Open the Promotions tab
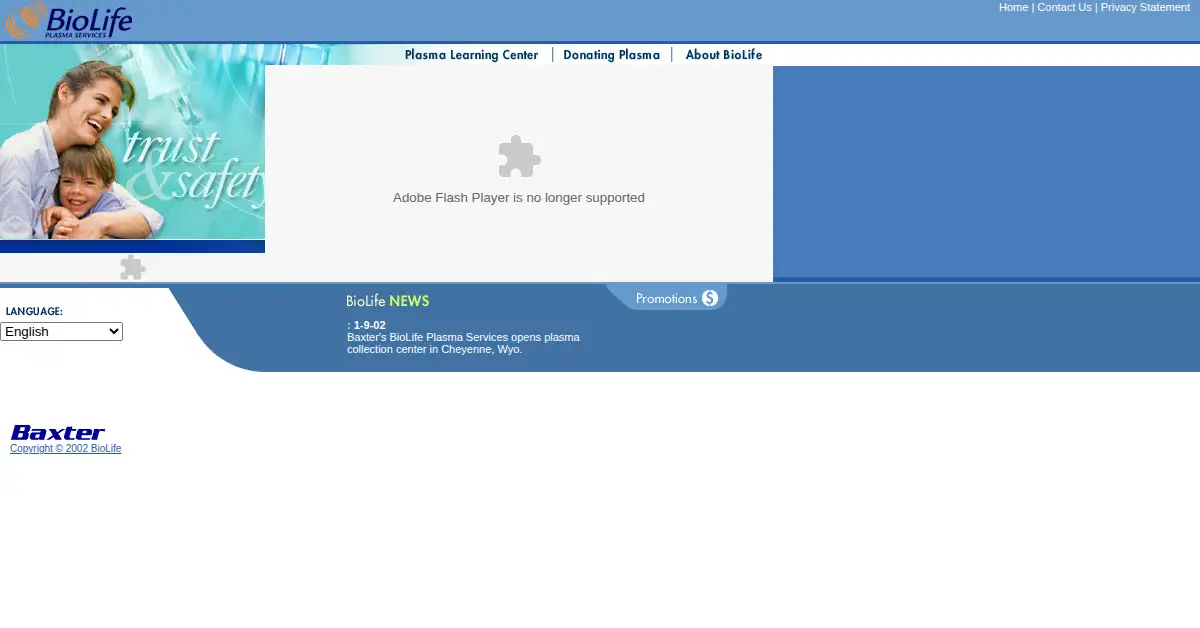 pos(667,298)
